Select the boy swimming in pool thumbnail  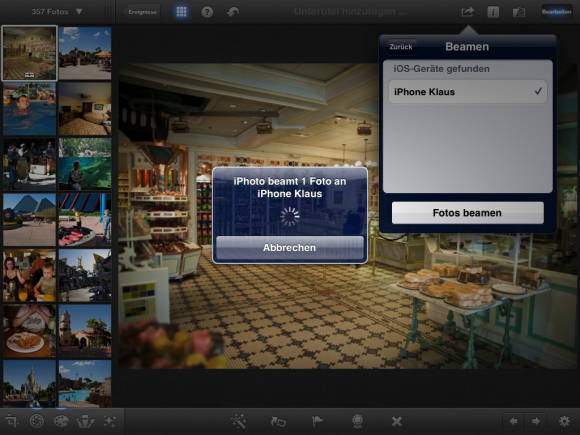click(x=30, y=109)
